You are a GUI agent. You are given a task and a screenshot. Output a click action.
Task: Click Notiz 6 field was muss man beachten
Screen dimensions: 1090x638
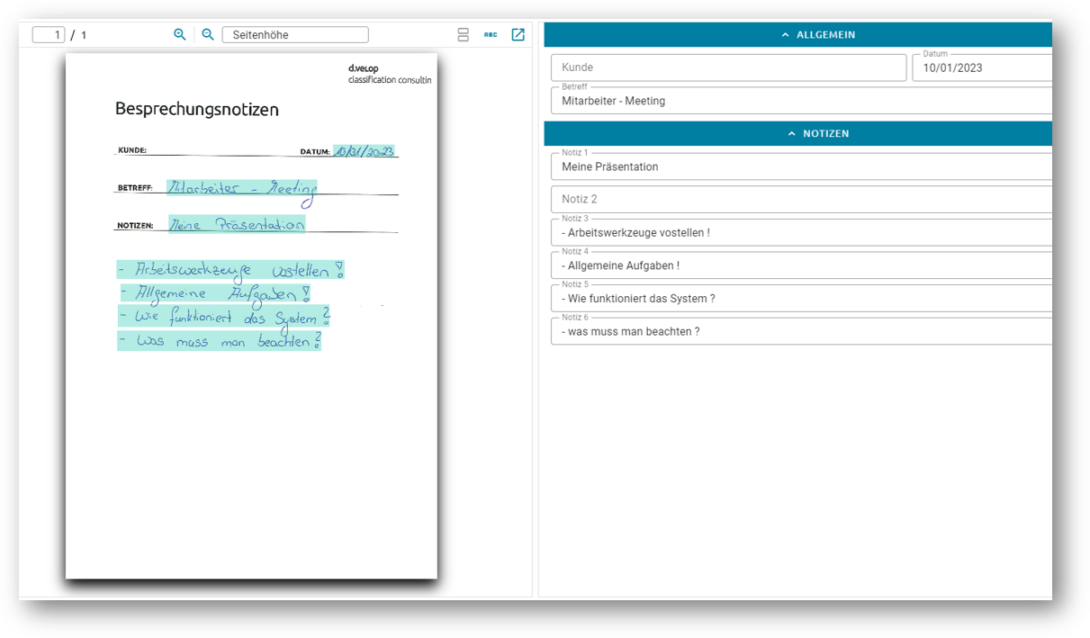click(802, 332)
